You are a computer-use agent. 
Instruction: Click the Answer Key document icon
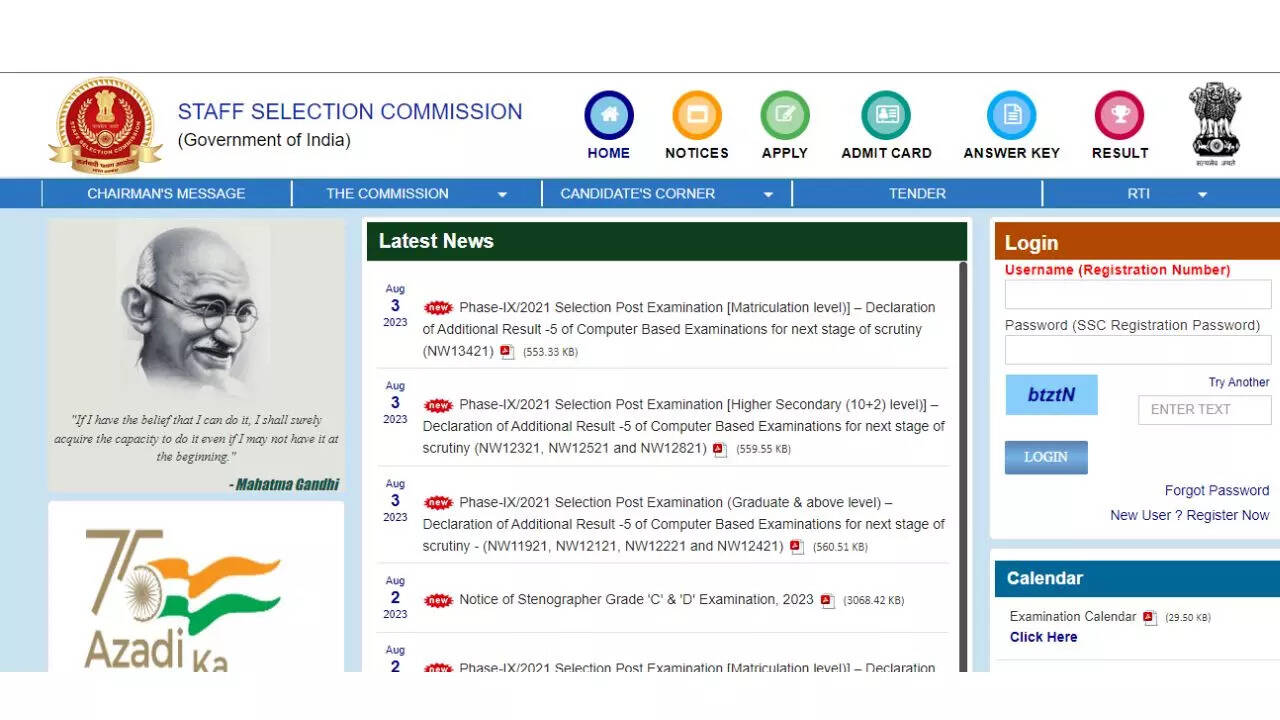click(1011, 115)
